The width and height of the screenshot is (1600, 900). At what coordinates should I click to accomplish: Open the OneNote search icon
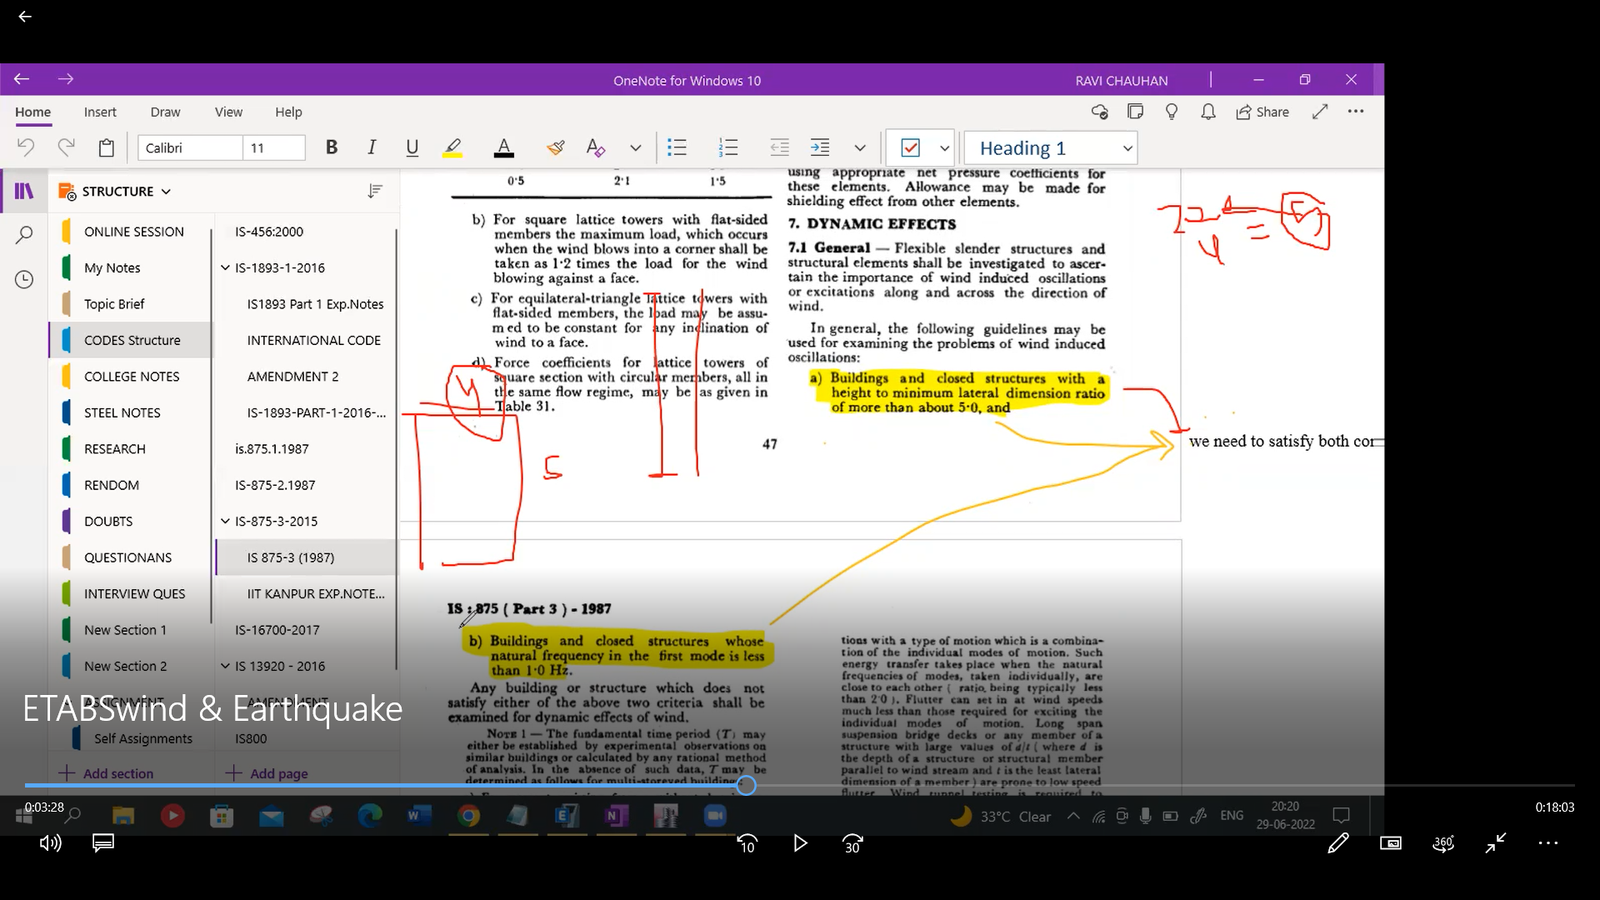point(24,235)
